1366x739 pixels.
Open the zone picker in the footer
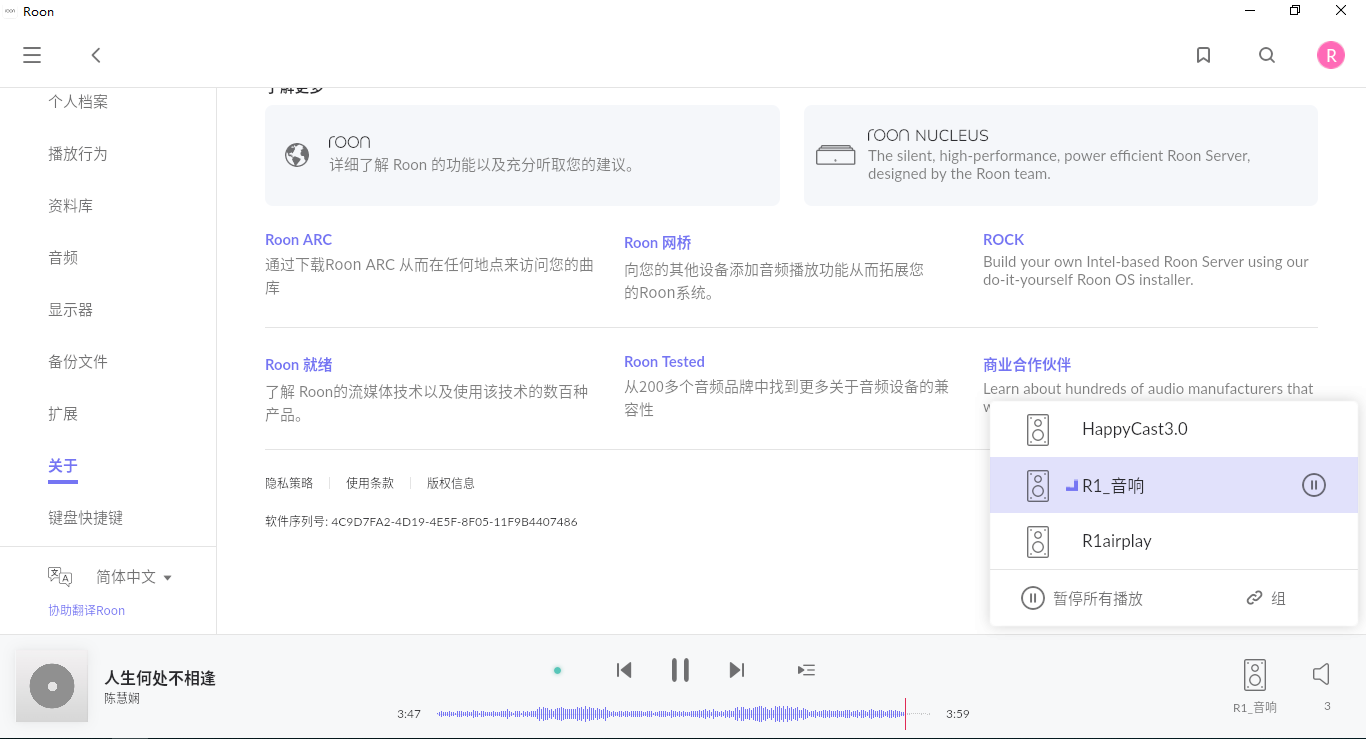click(1255, 685)
